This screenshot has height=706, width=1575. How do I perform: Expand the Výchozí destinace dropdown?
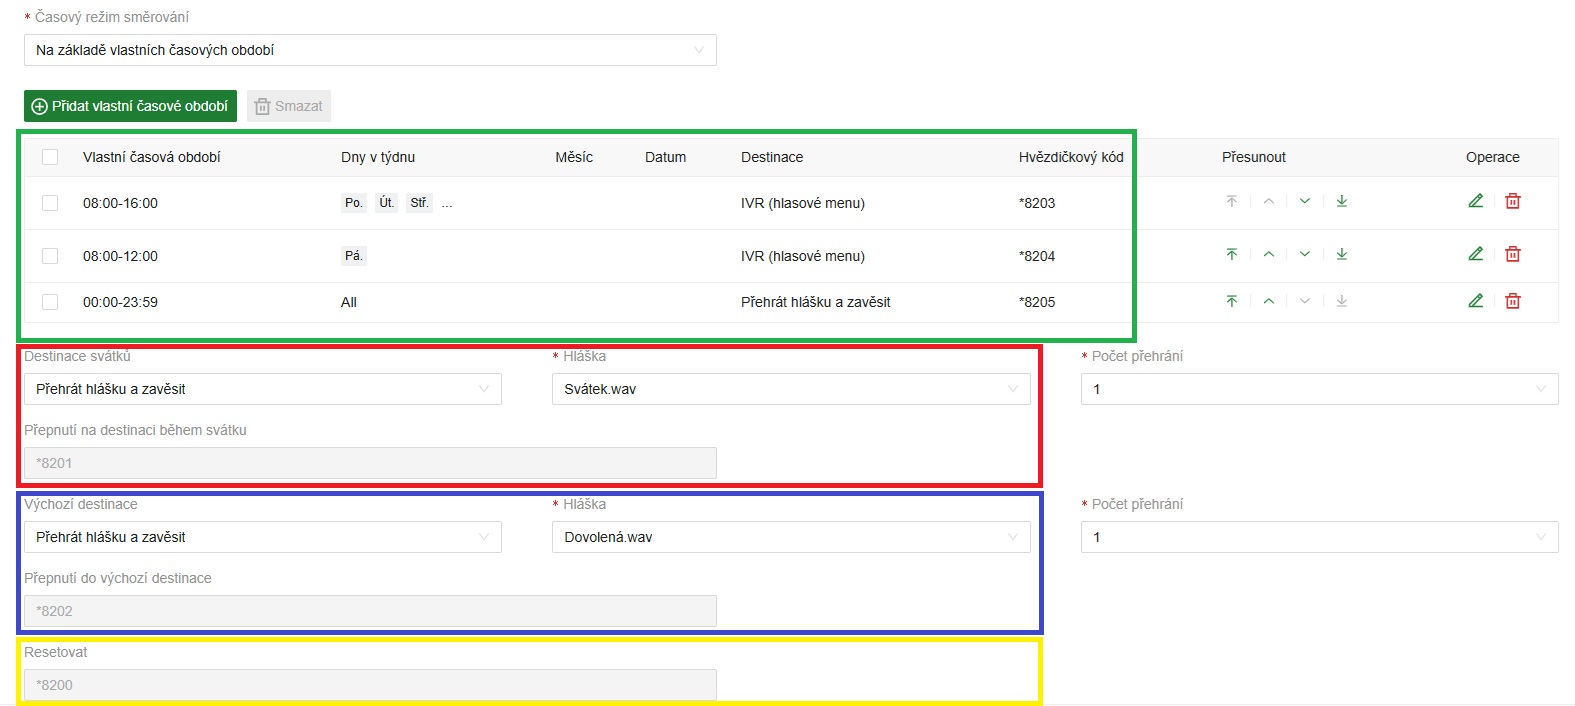(262, 537)
